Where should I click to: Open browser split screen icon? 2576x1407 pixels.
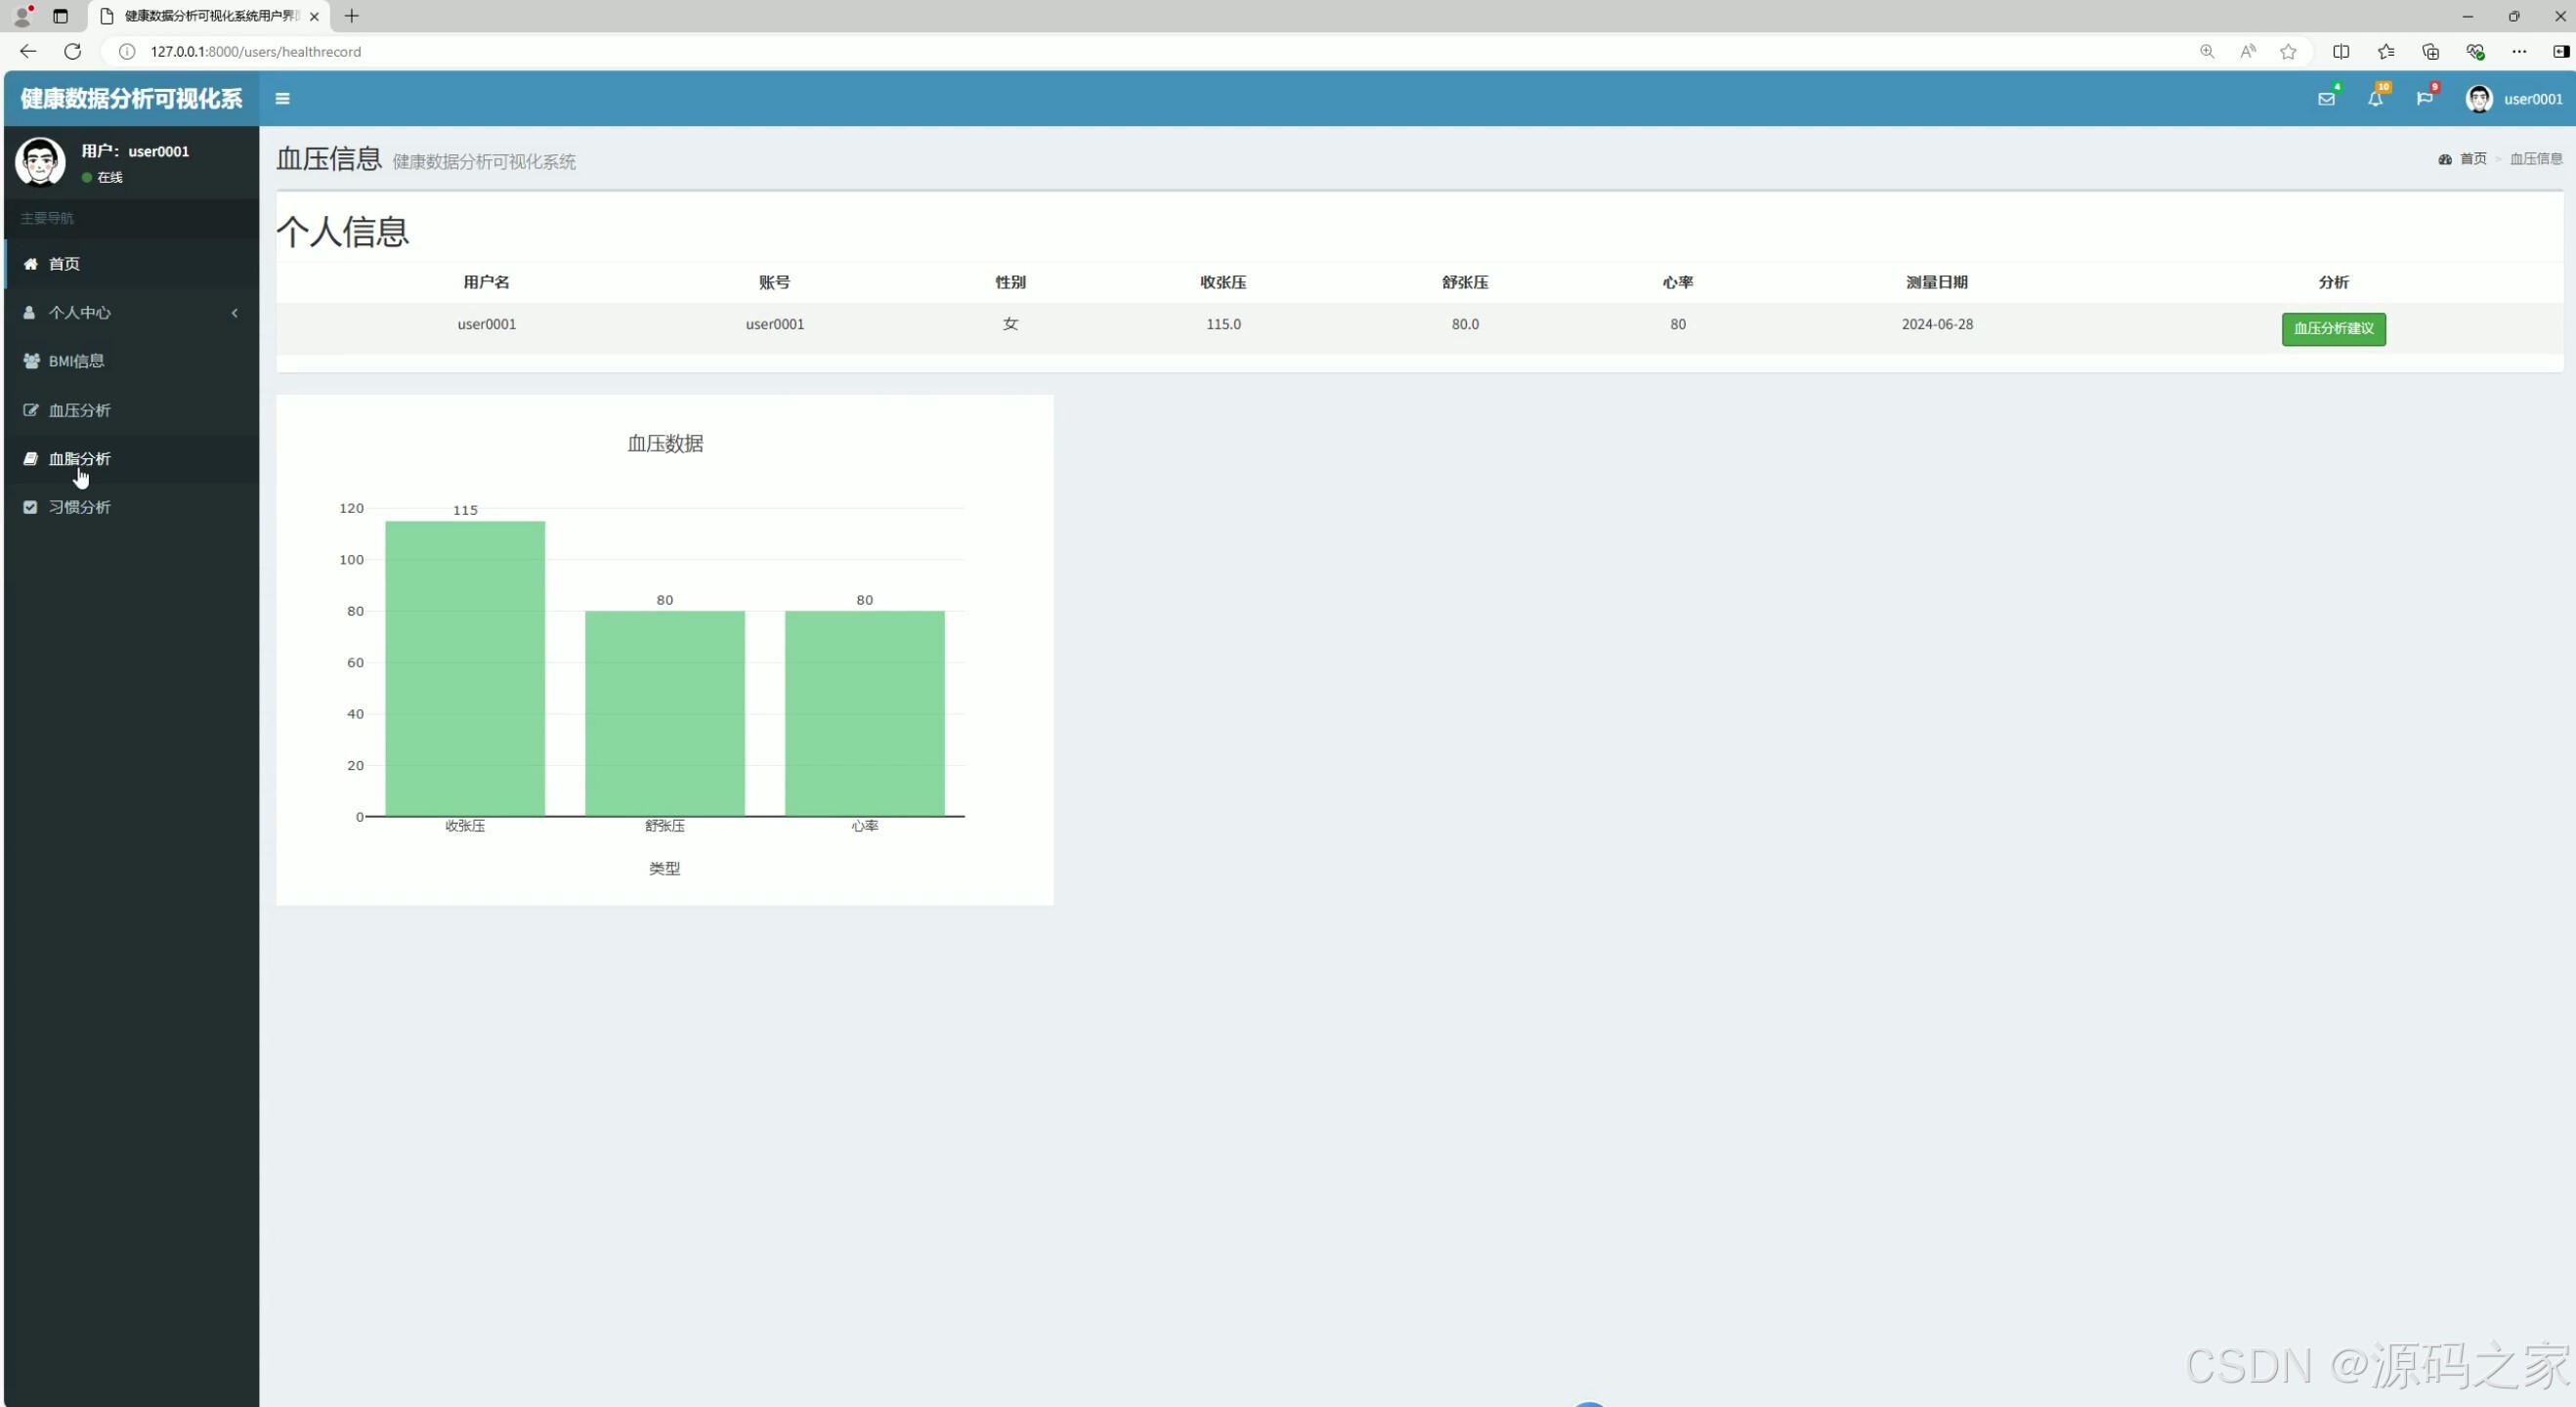coord(2341,51)
